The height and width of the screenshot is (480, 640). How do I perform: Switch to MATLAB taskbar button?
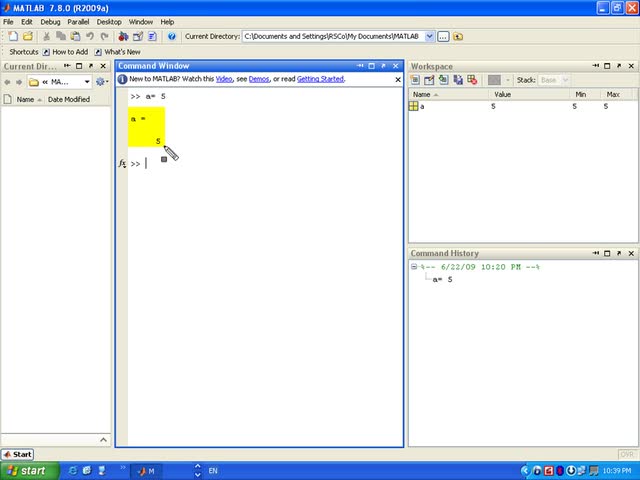pos(147,471)
